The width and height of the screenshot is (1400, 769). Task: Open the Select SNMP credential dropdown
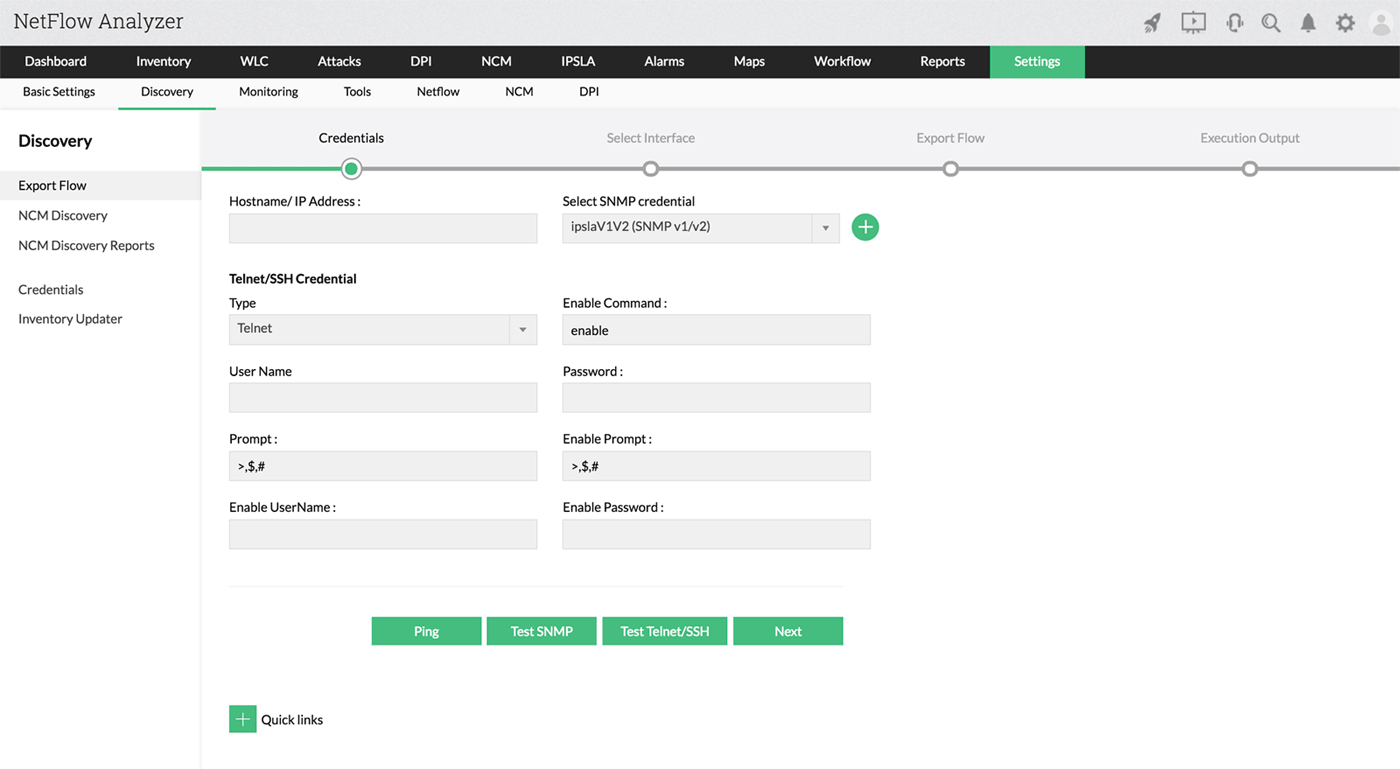coord(700,228)
